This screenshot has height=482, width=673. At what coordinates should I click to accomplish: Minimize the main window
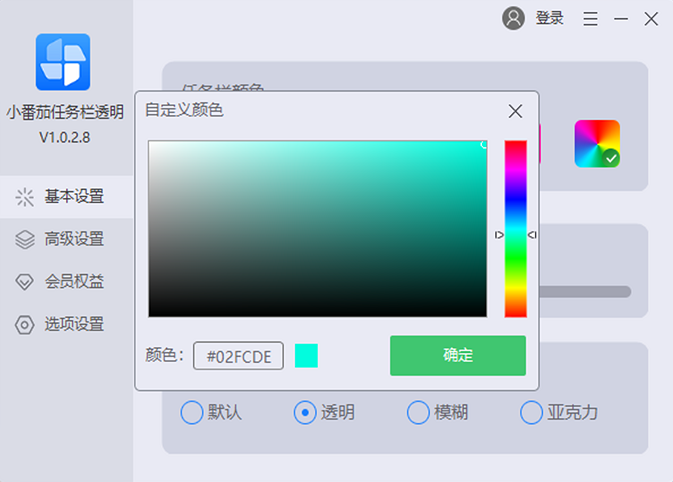point(621,19)
